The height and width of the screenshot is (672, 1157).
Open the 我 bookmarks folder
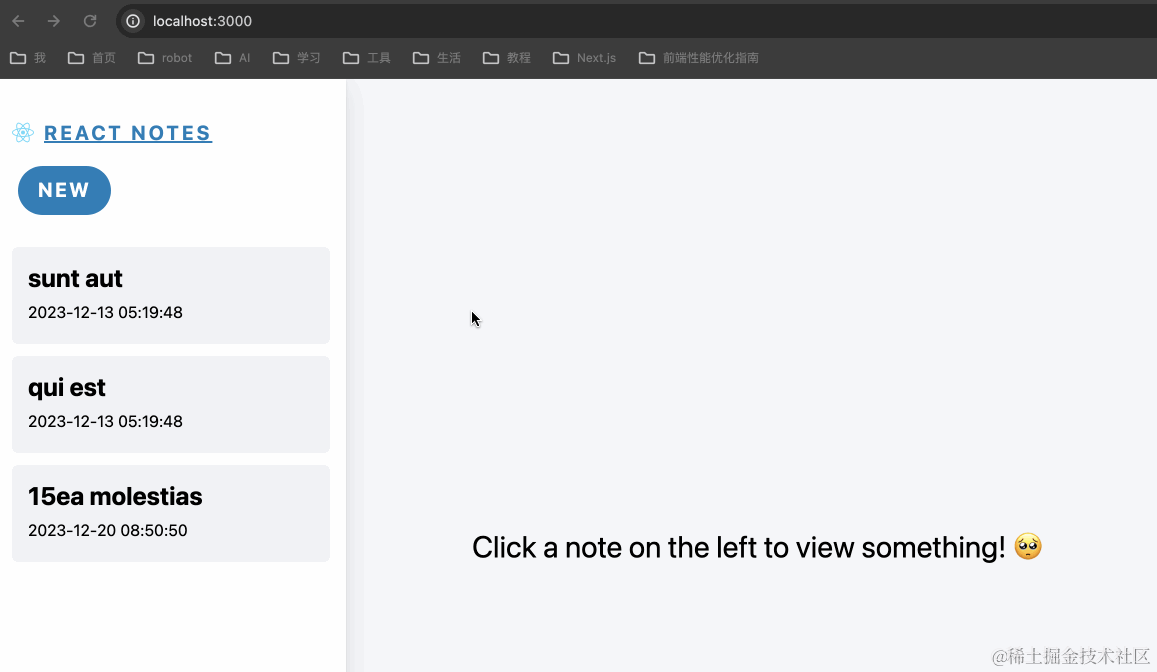tap(26, 57)
